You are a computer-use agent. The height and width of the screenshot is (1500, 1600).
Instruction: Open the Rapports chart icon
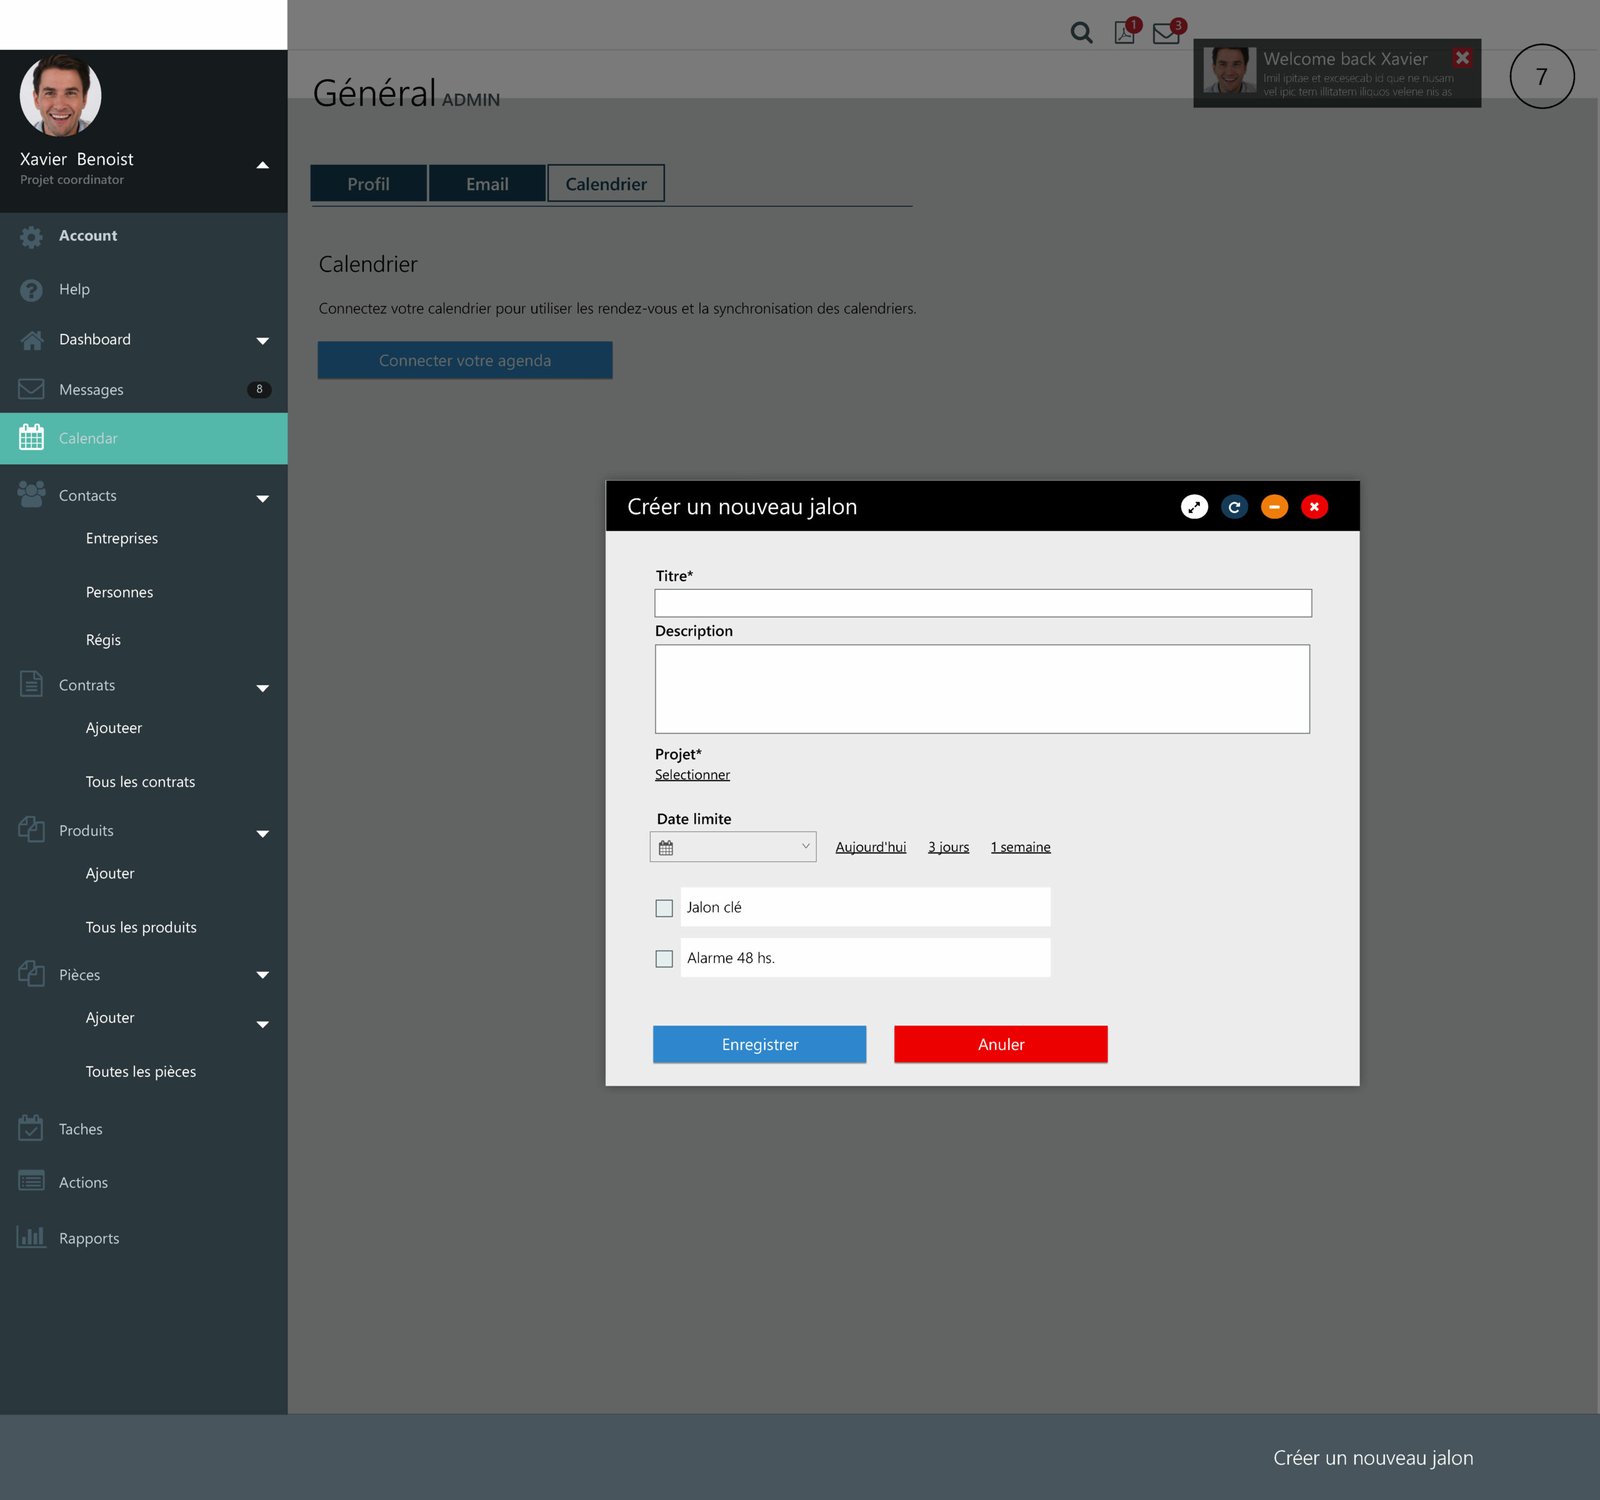point(32,1238)
